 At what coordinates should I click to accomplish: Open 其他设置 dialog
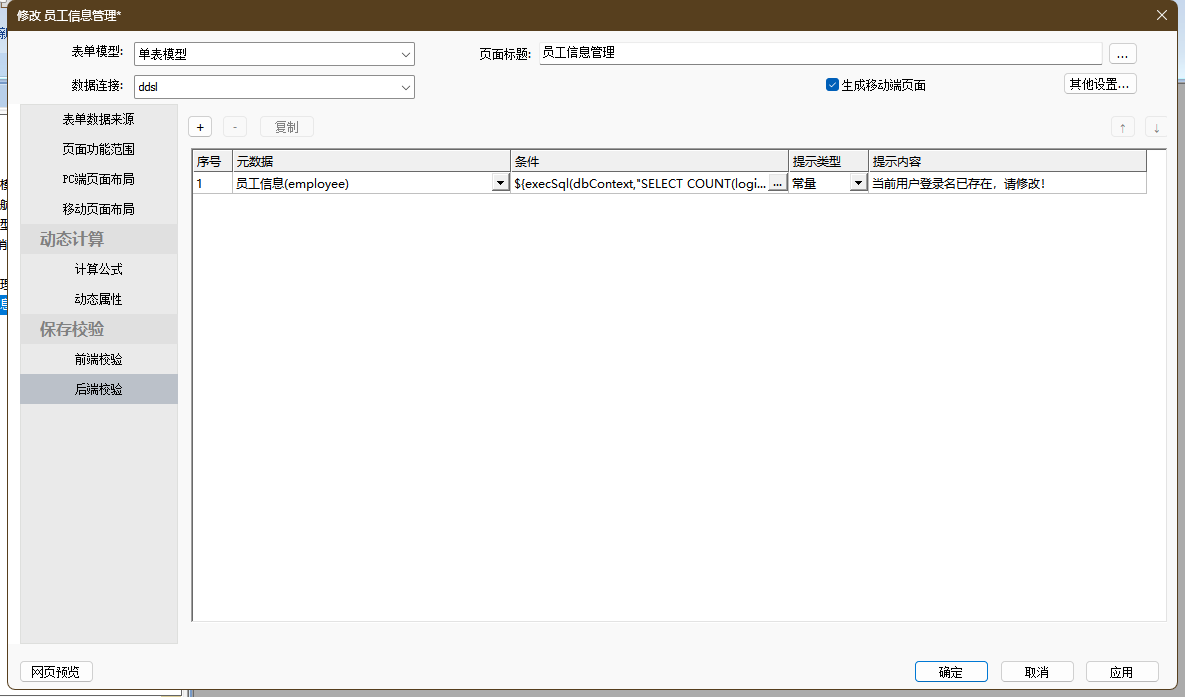(1099, 84)
